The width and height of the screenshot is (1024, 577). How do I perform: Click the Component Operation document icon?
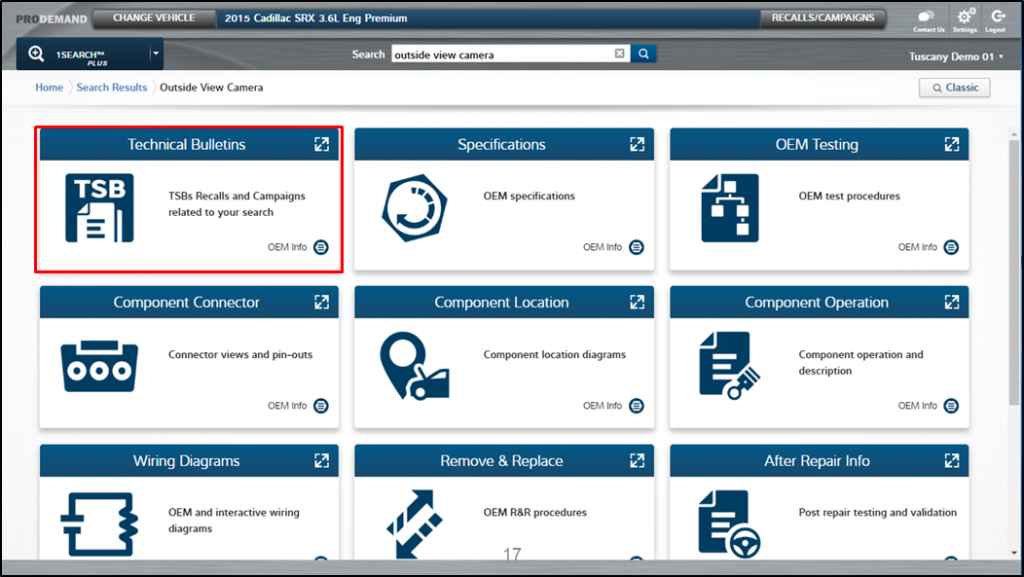[x=729, y=366]
